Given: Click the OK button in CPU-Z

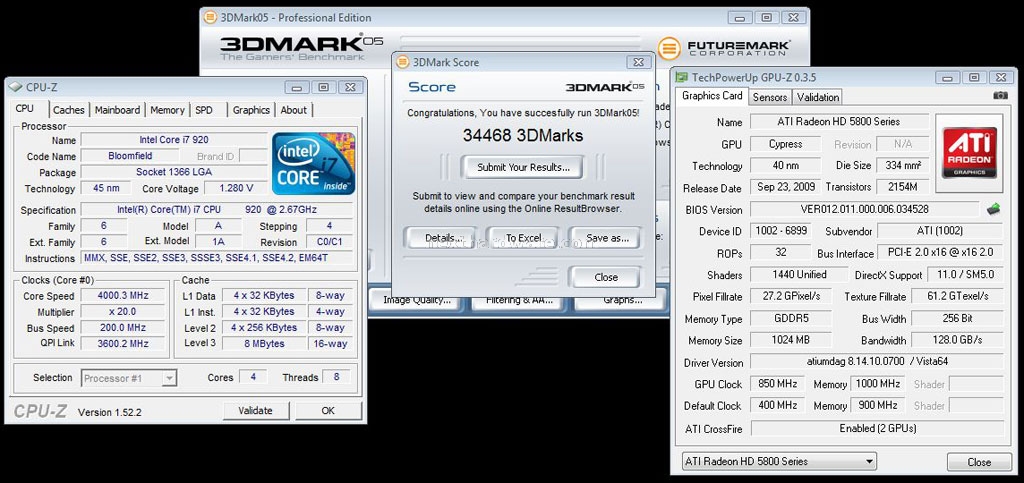Looking at the screenshot, I should [x=328, y=411].
